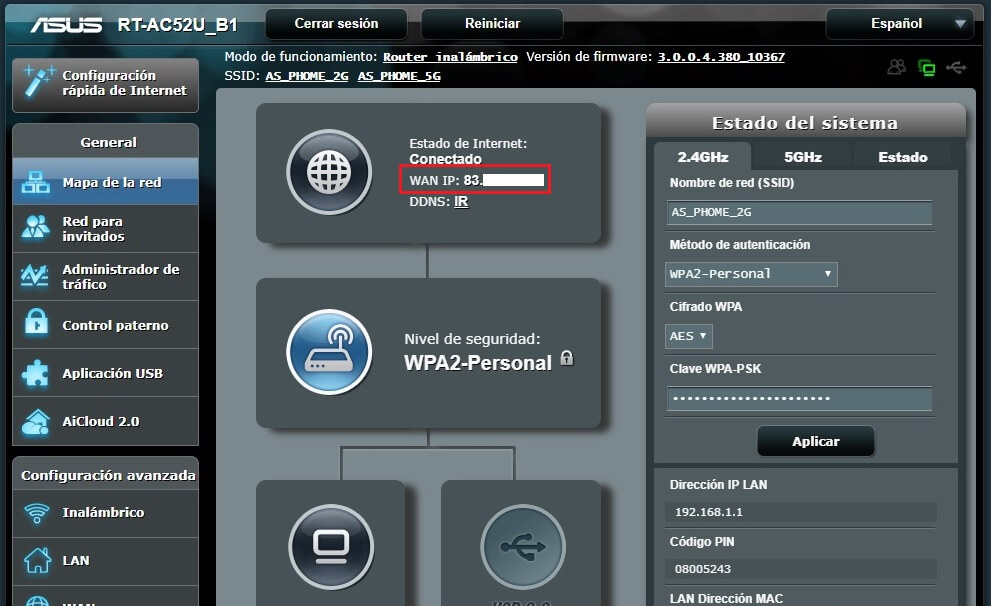Click the firmware version 3.0.0.4.380_10367 link

pos(721,57)
